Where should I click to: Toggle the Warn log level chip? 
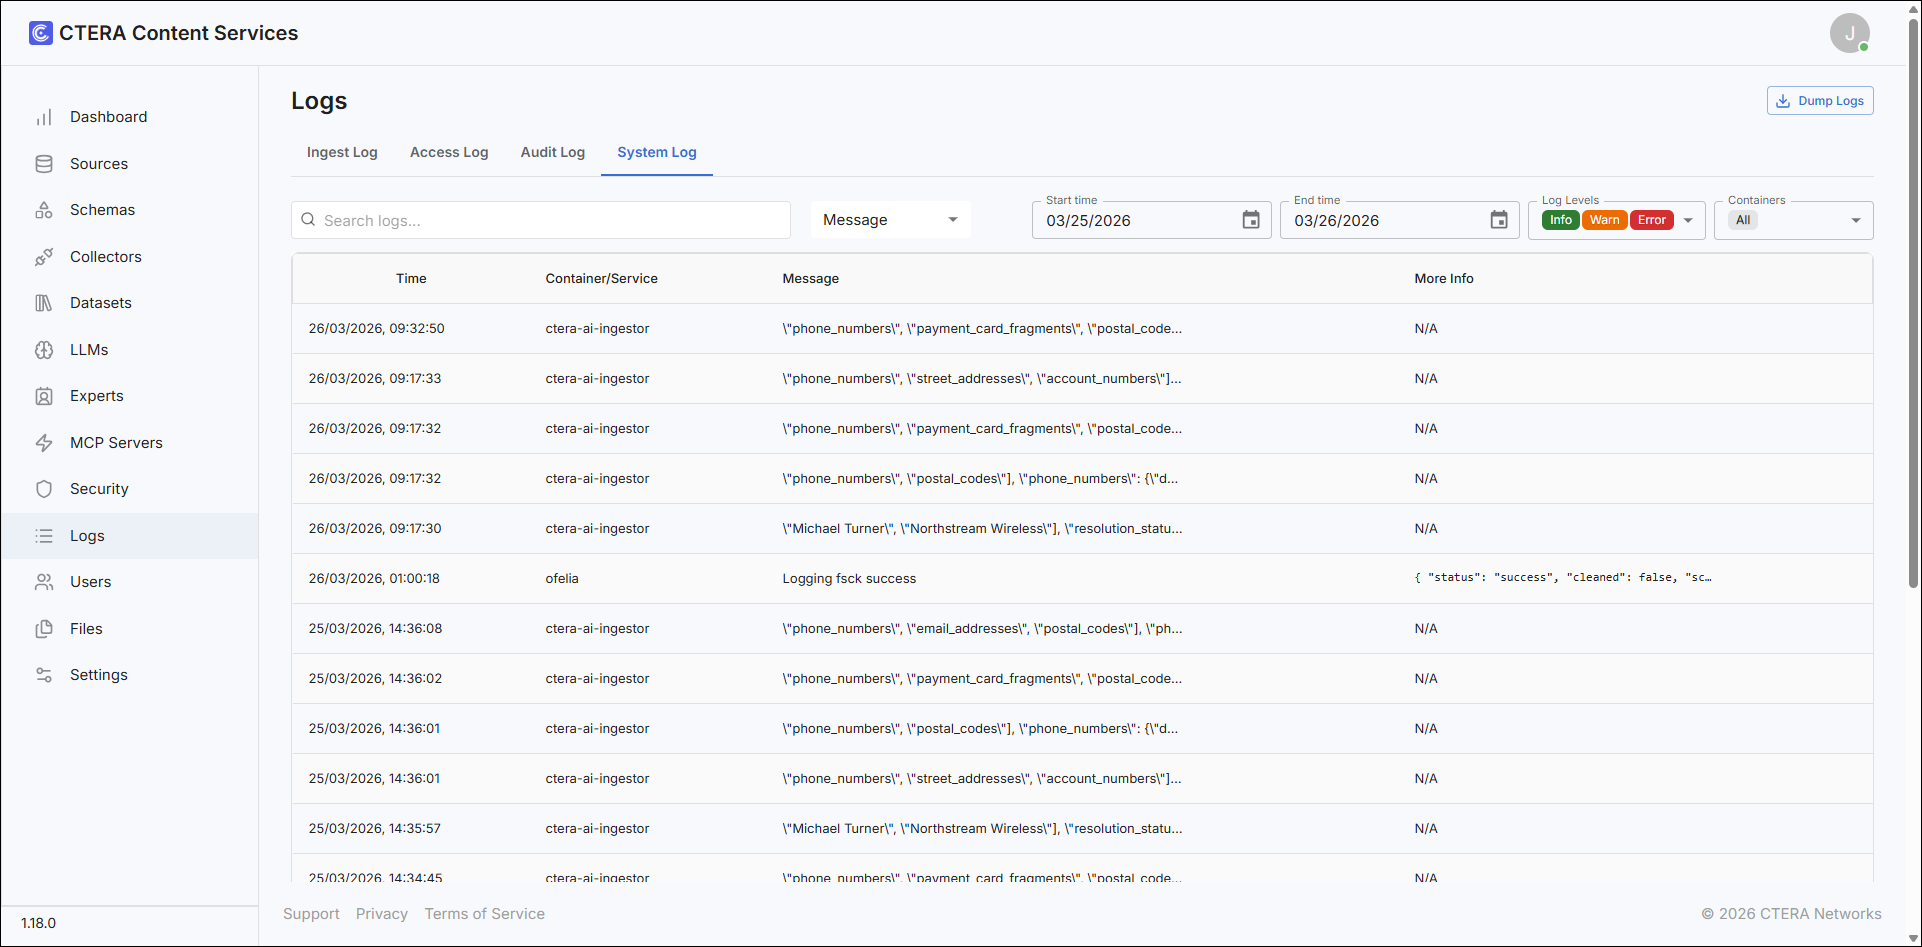[x=1604, y=220]
